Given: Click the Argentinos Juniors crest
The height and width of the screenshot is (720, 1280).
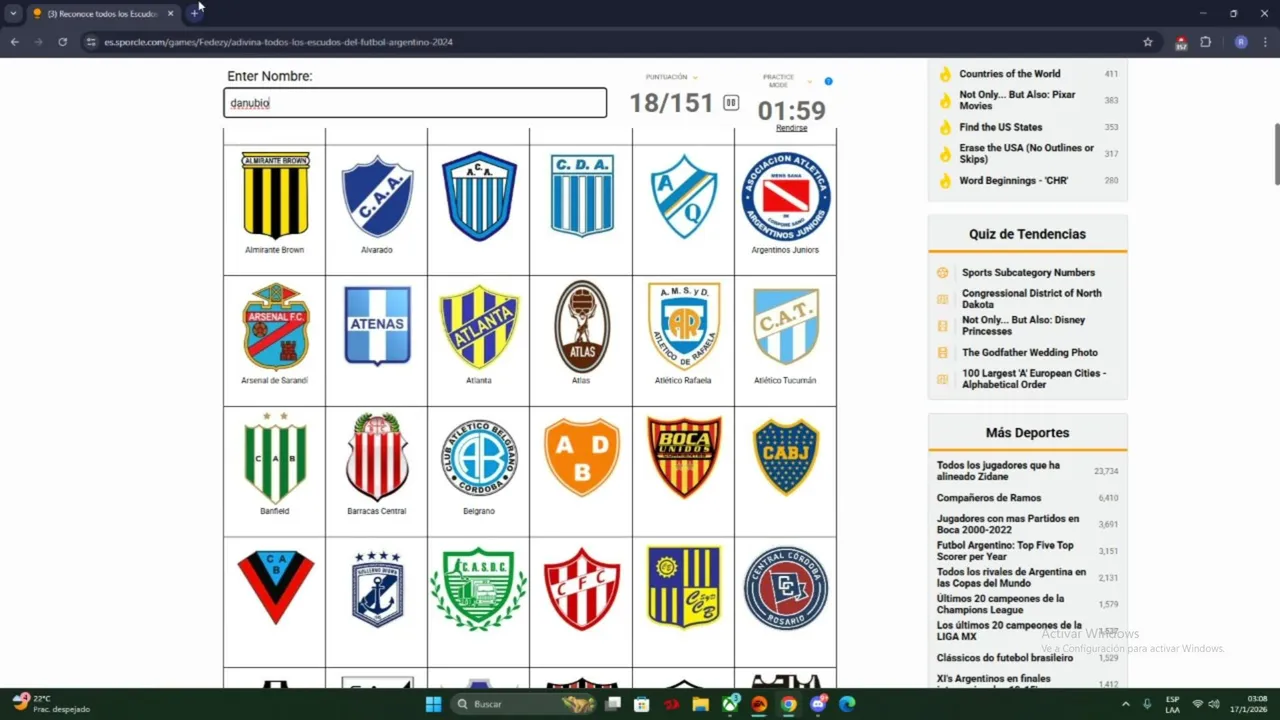Looking at the screenshot, I should [x=785, y=196].
